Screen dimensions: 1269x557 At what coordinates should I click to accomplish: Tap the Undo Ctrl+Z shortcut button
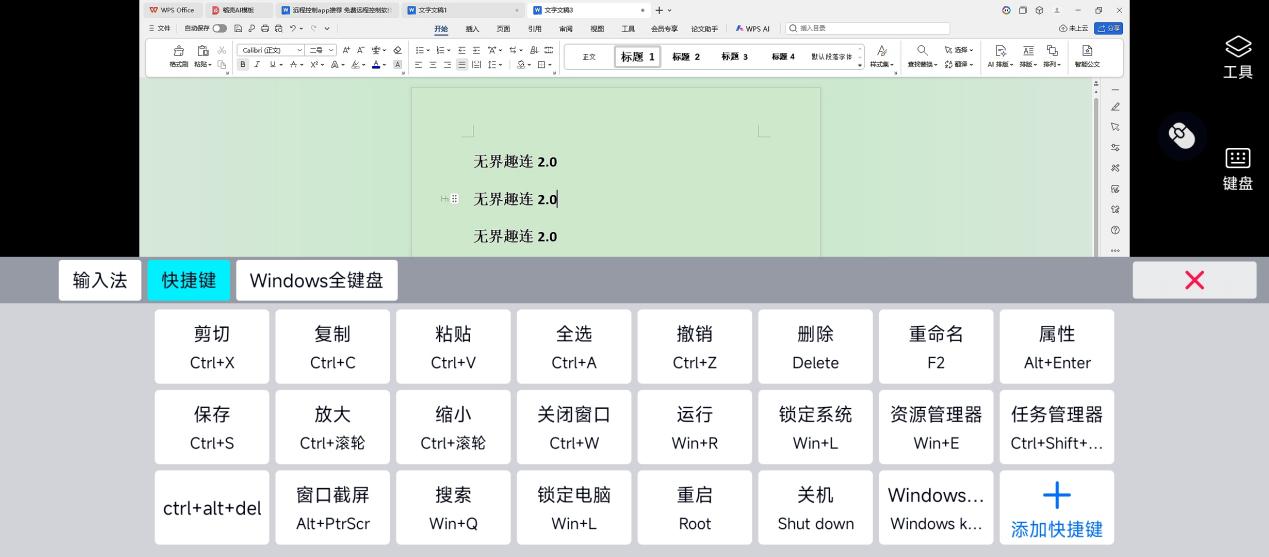(x=695, y=347)
